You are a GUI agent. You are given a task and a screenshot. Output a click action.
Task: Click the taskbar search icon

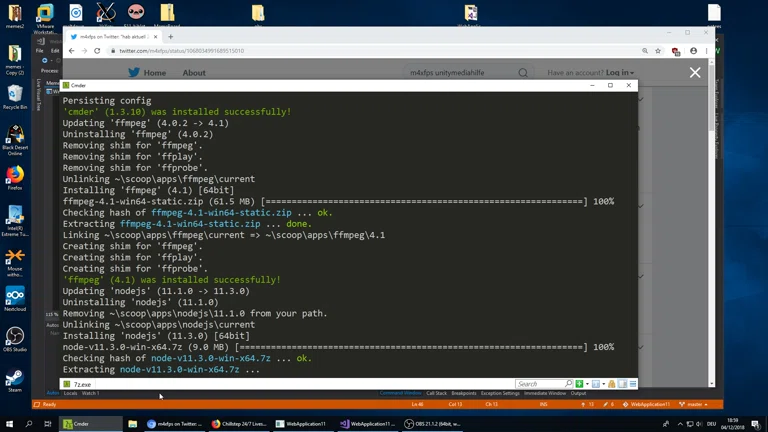click(28, 424)
